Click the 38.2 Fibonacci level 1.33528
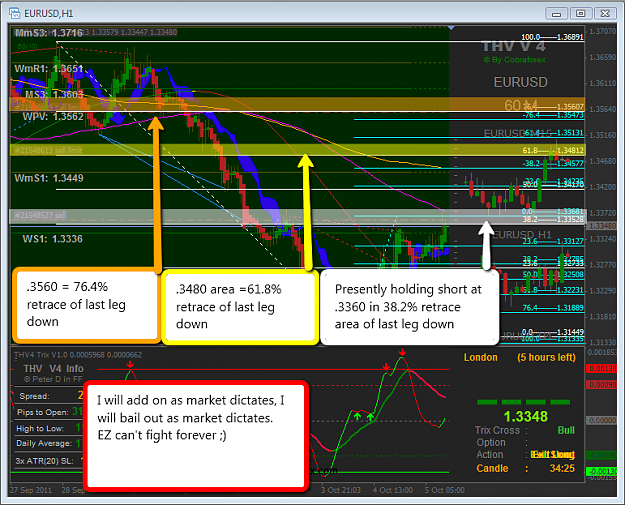 click(553, 219)
